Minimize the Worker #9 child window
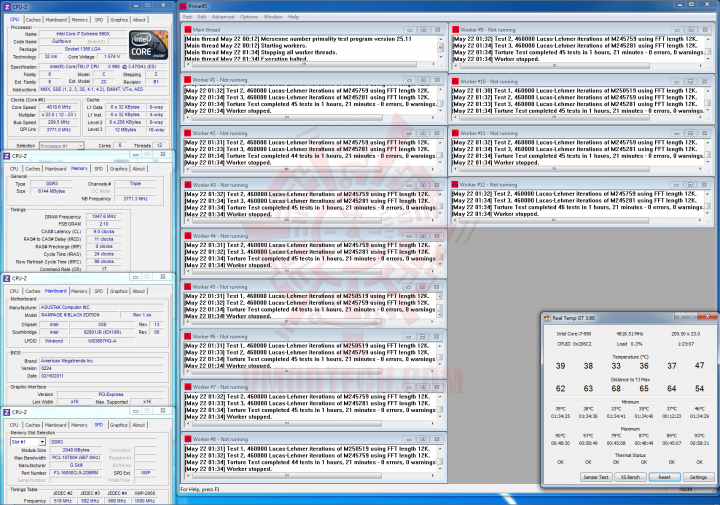 click(676, 30)
